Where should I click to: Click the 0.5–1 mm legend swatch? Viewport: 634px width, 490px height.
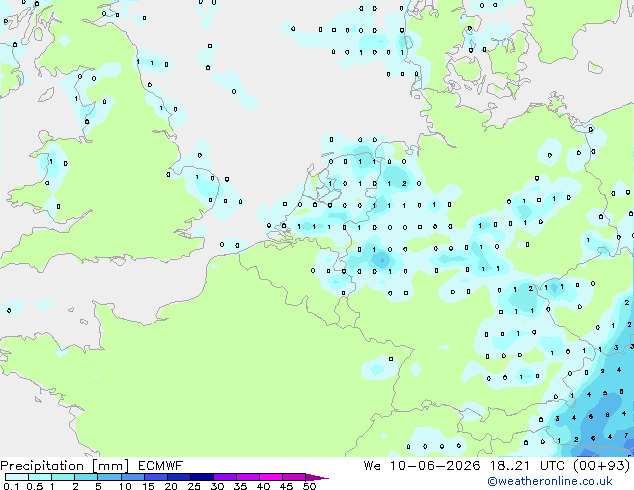coord(40,477)
